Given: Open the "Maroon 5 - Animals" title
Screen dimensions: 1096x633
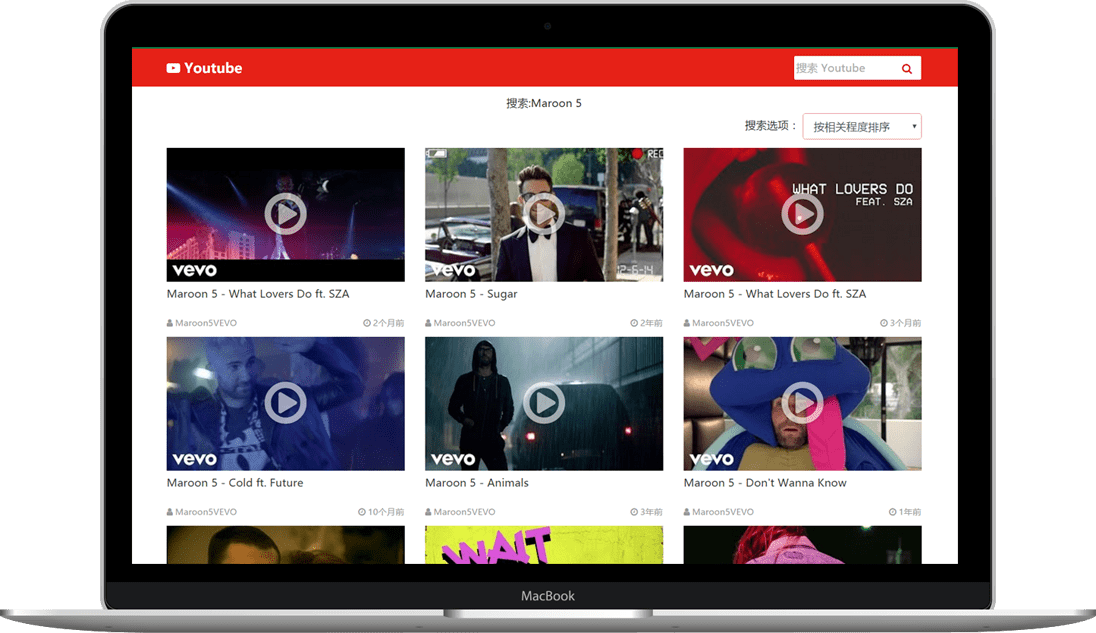Looking at the screenshot, I should pos(477,483).
